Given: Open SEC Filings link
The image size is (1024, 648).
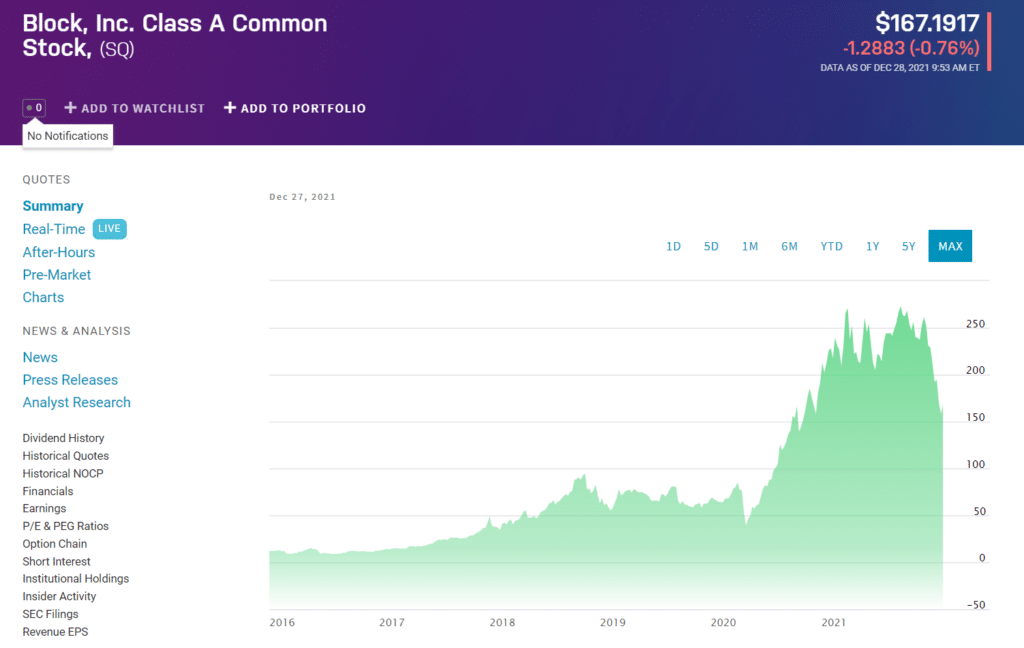Looking at the screenshot, I should pos(50,614).
